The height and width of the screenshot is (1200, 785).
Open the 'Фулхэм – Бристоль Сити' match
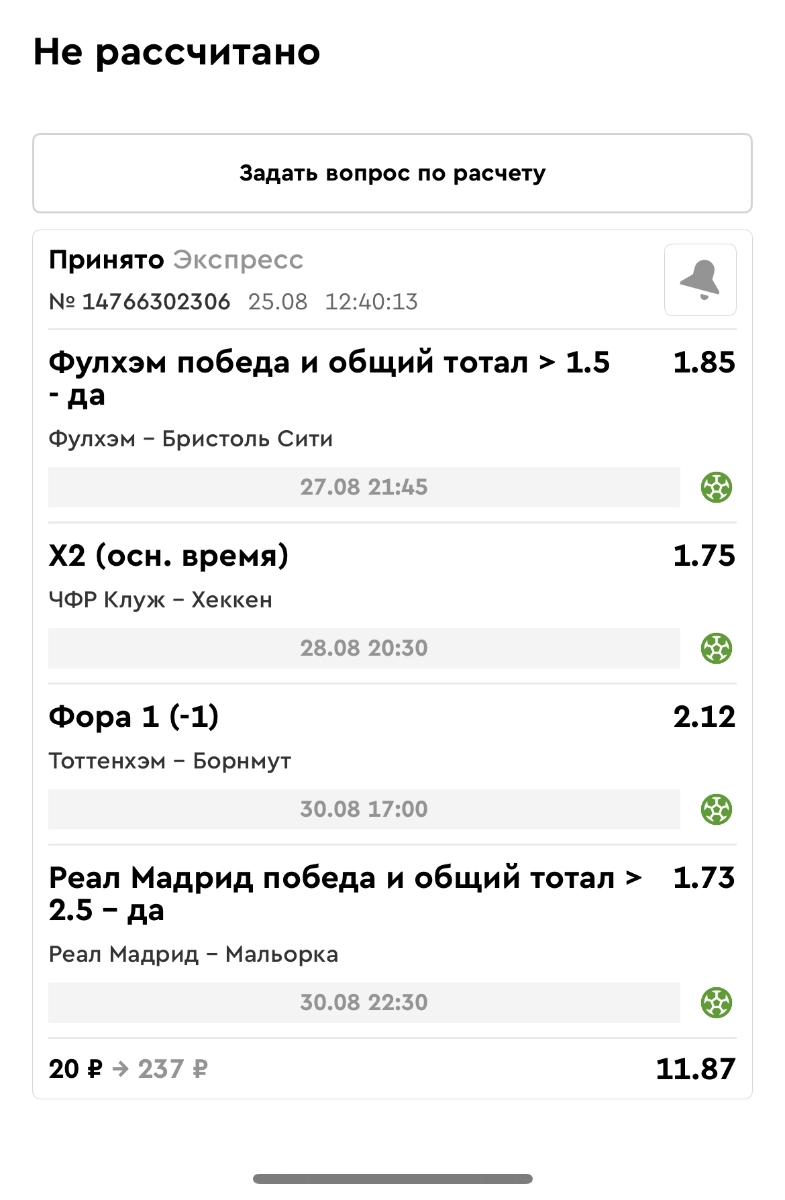pyautogui.click(x=190, y=439)
